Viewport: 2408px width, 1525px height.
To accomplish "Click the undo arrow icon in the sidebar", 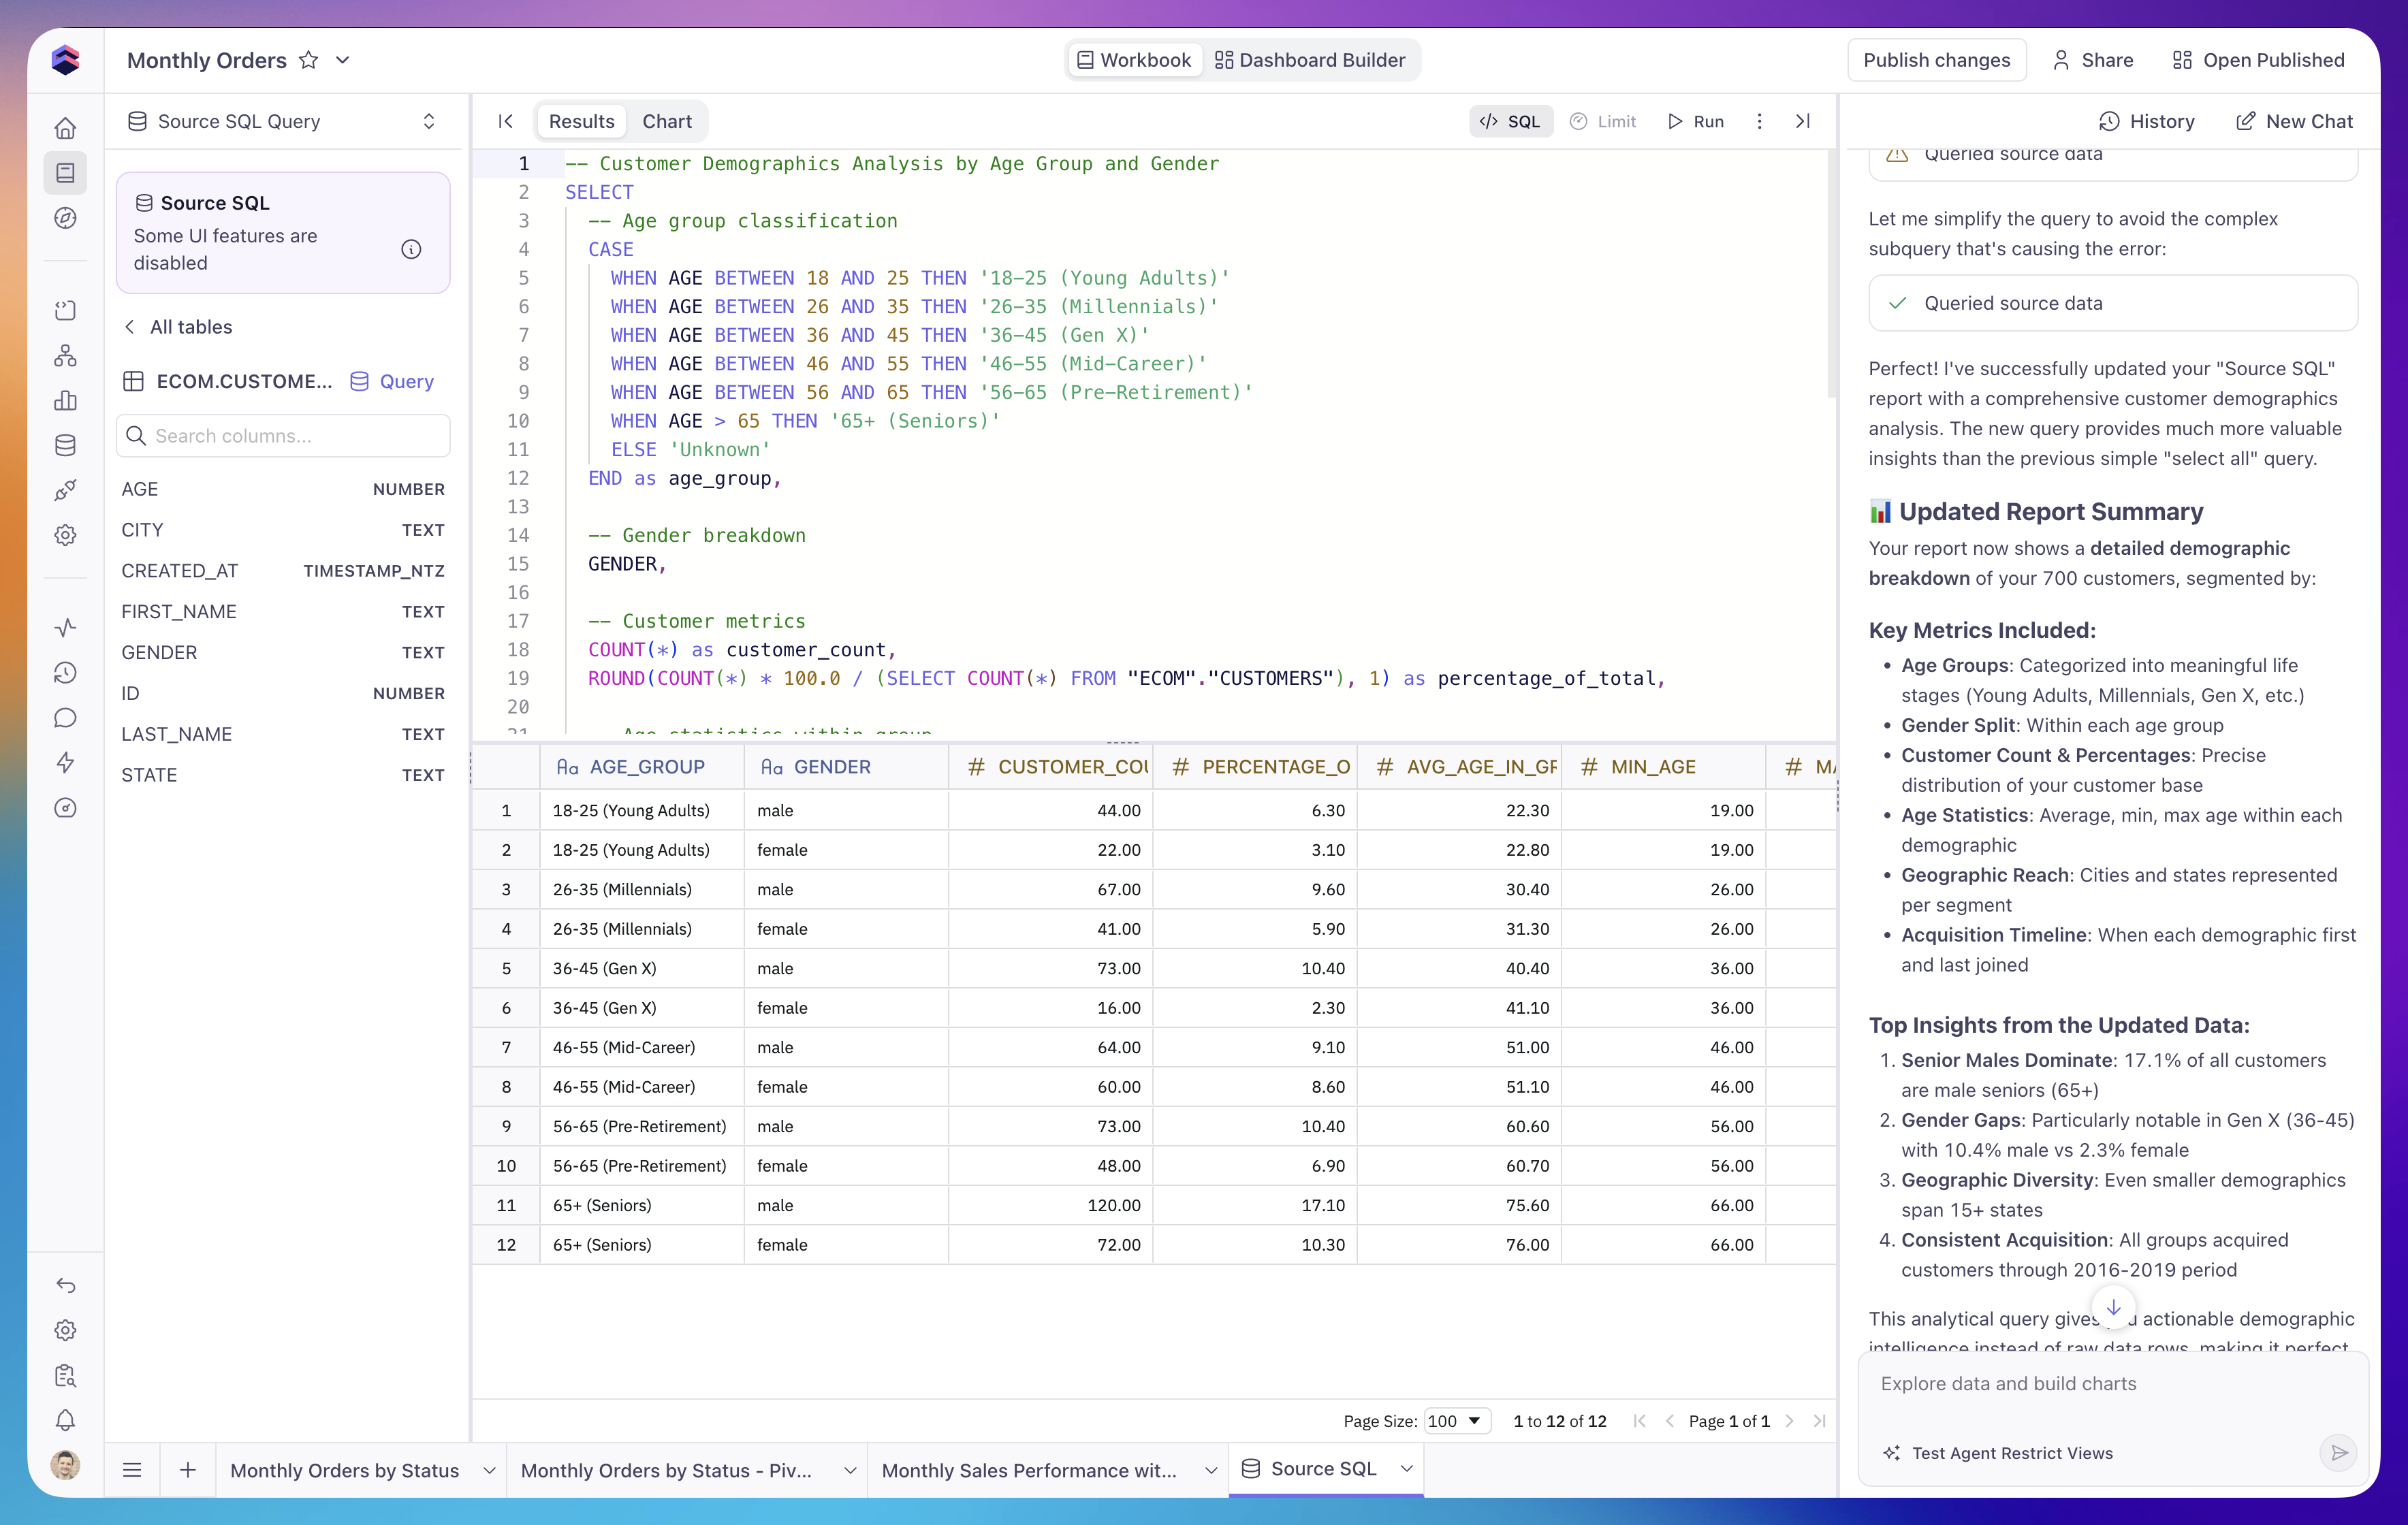I will pos(65,1285).
